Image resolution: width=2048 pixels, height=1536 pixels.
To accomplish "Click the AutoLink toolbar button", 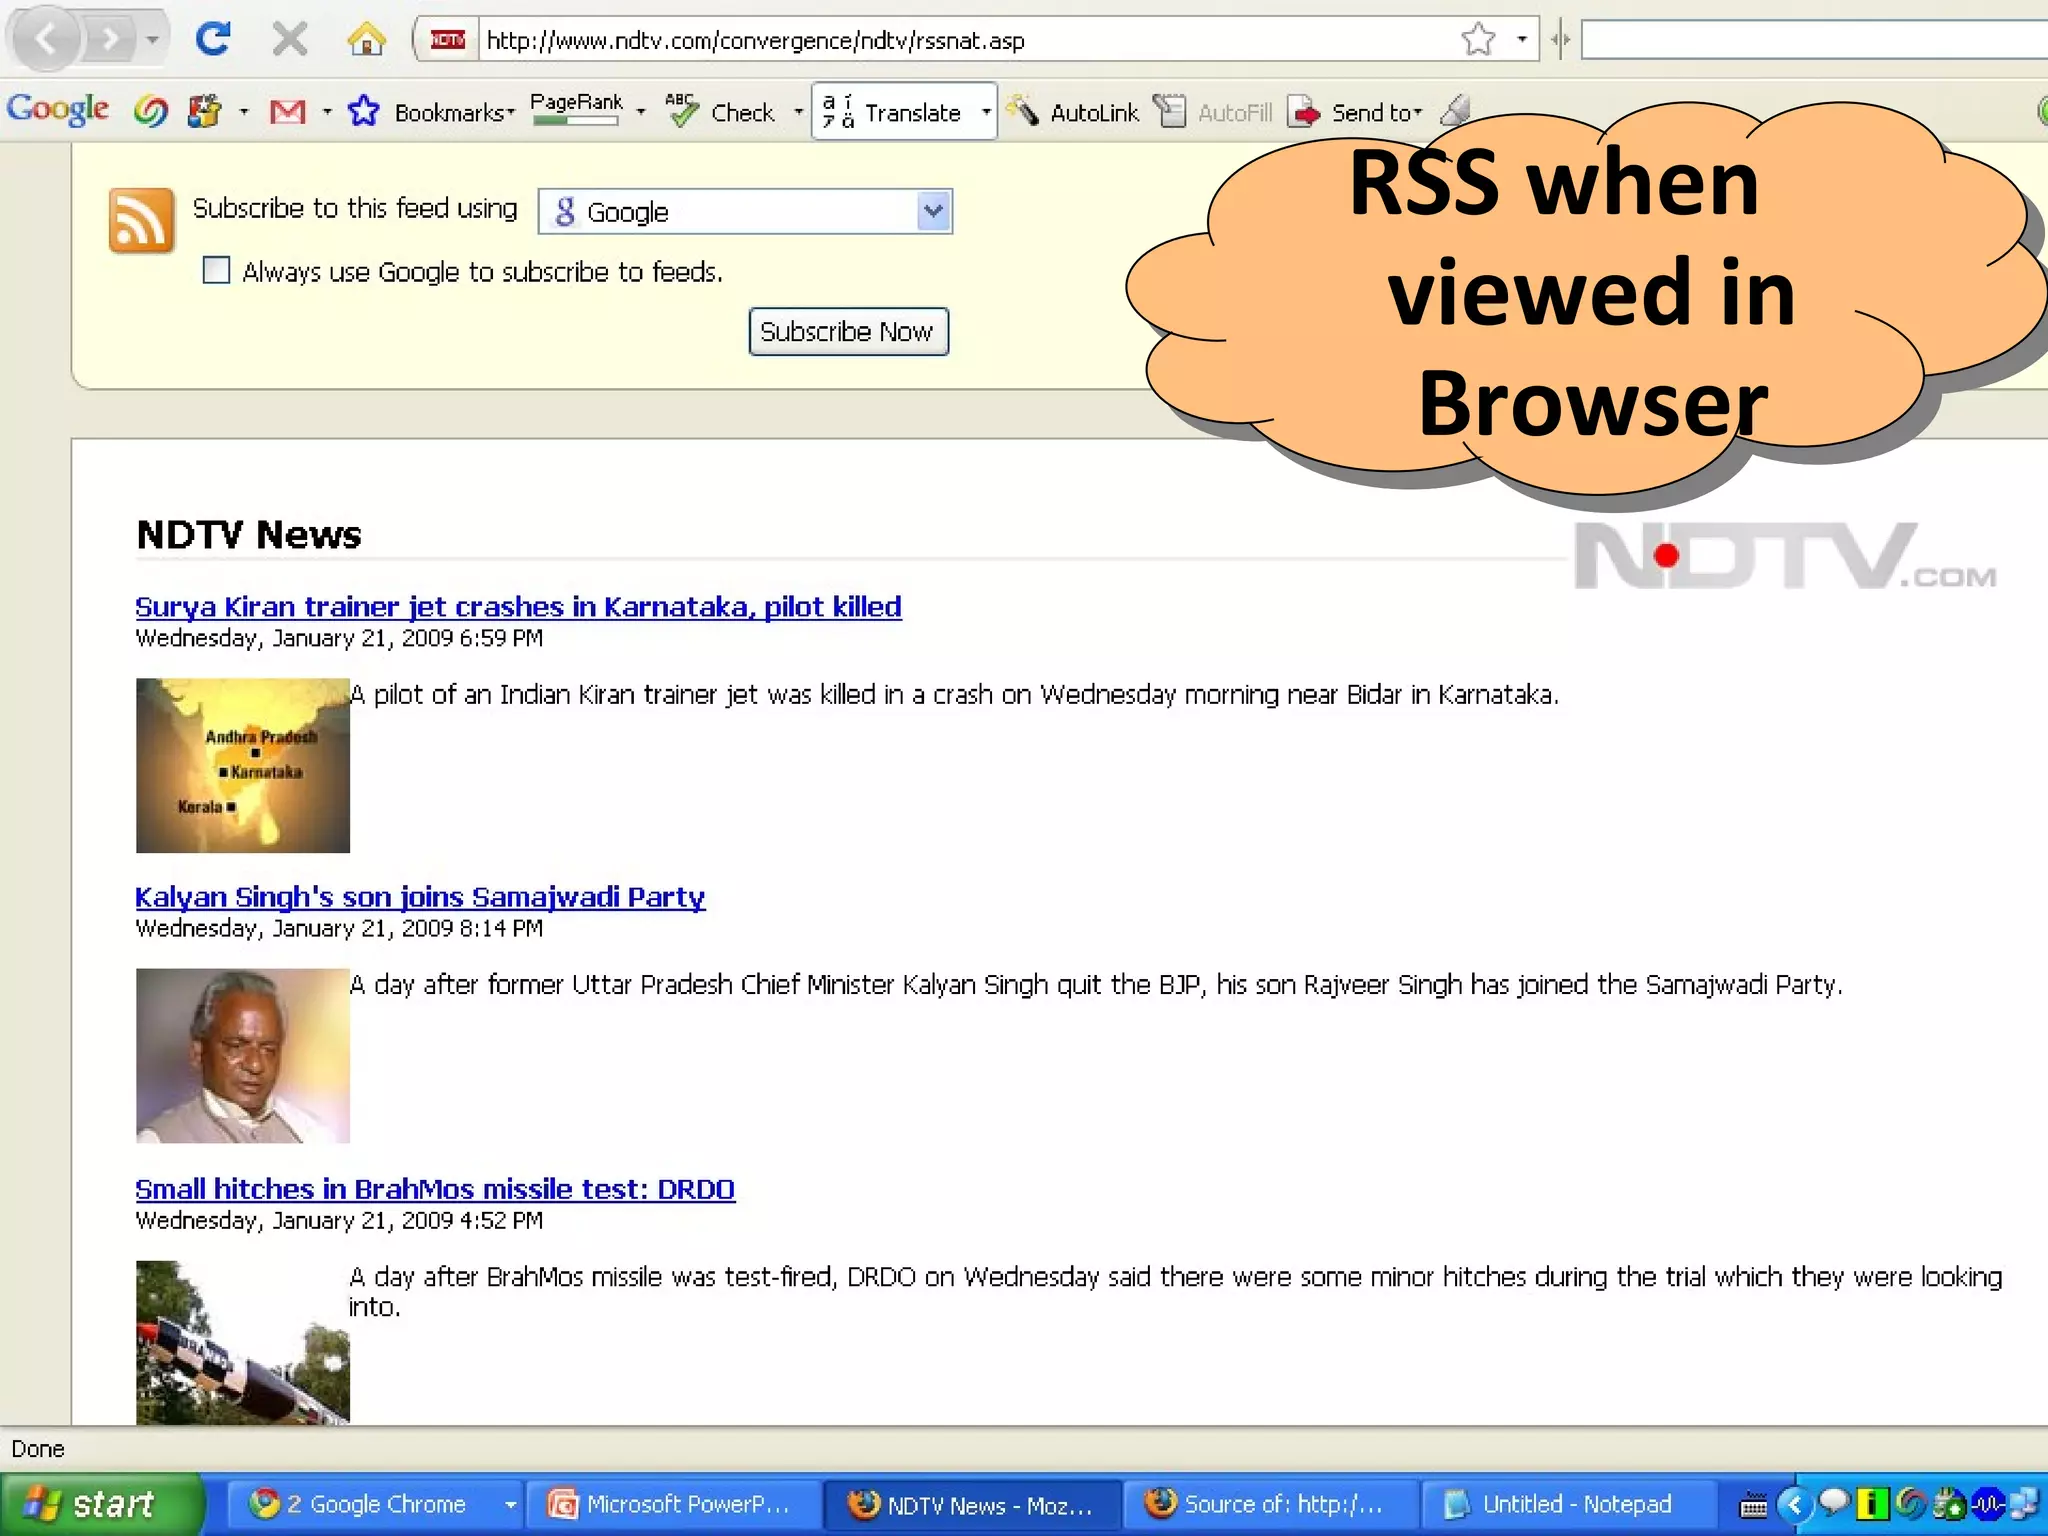I will (x=1073, y=112).
